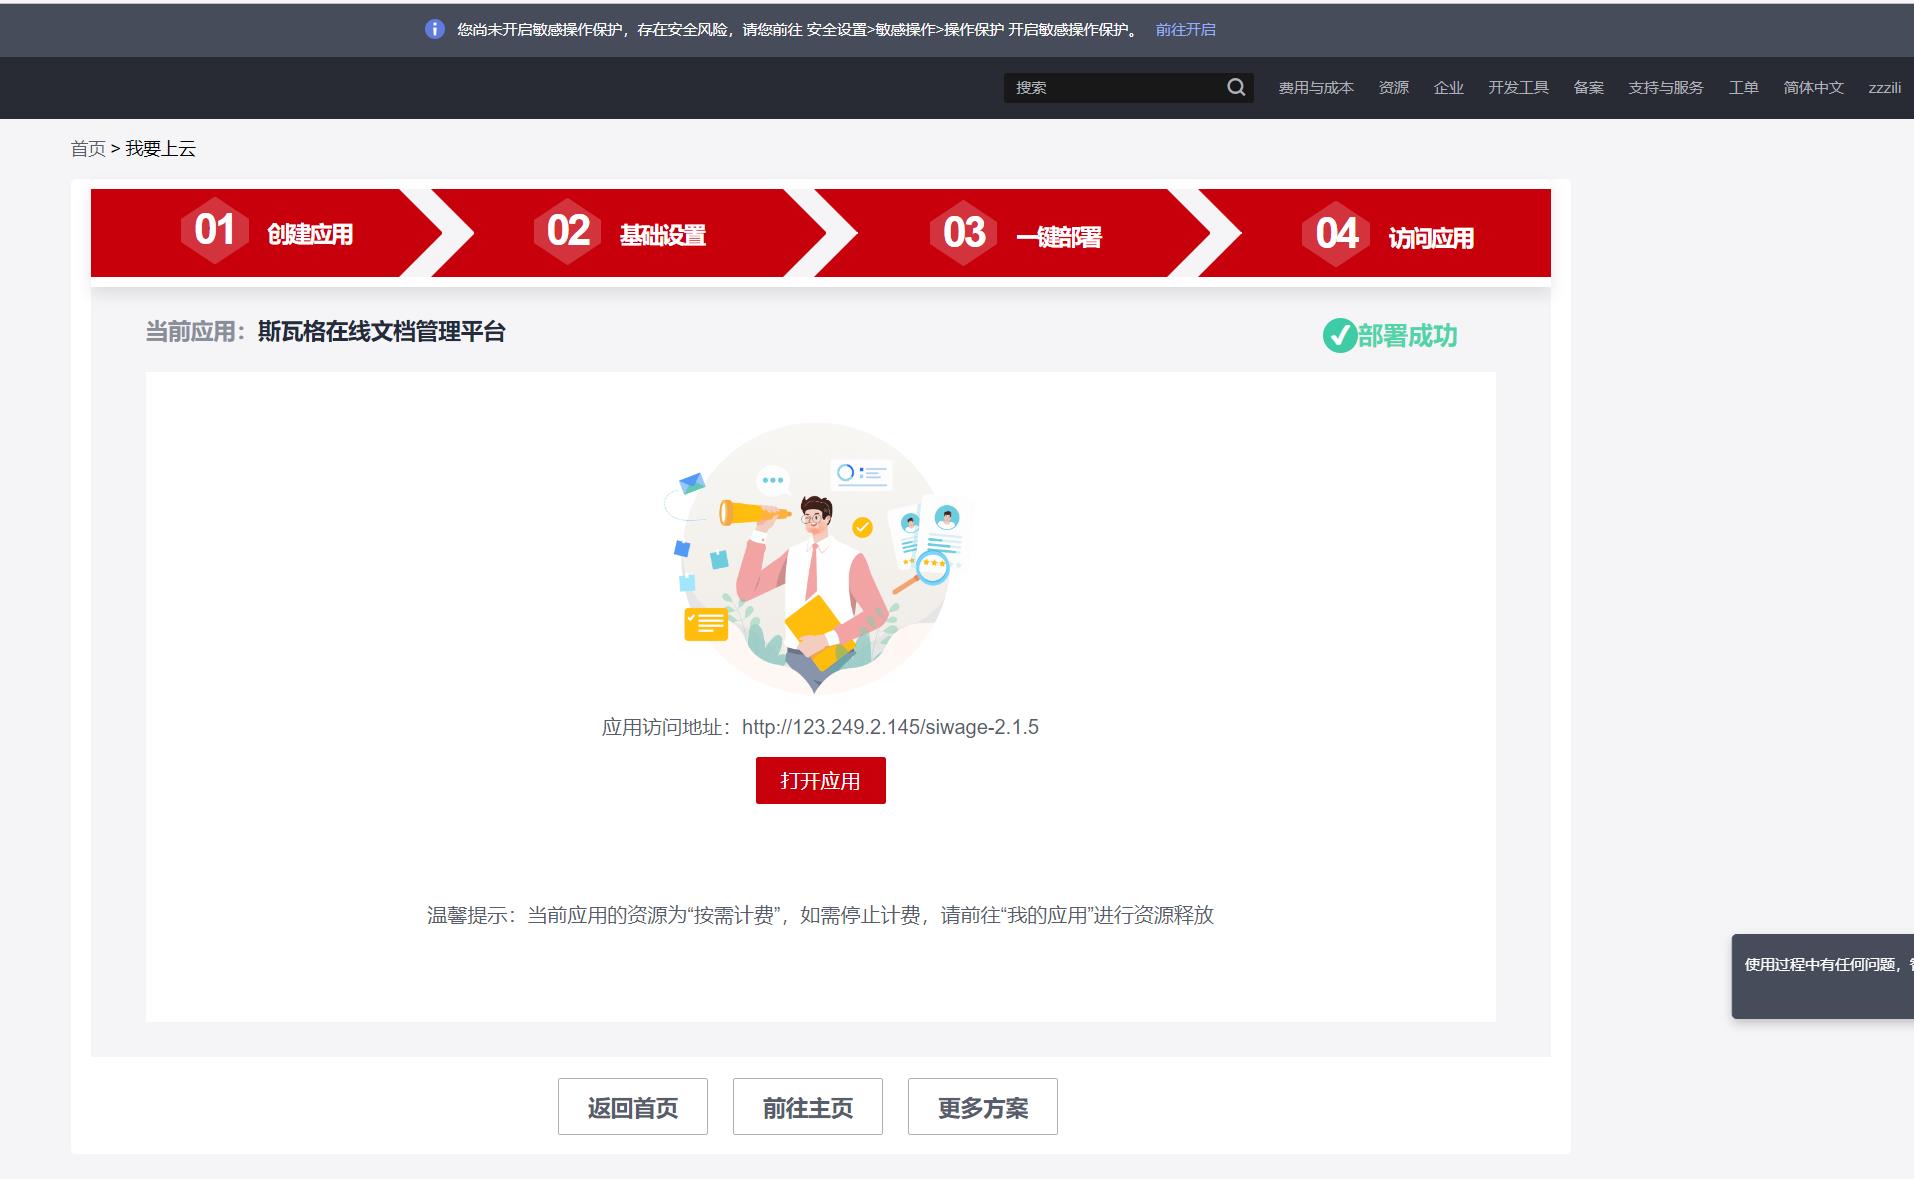The width and height of the screenshot is (1914, 1179).
Task: Click 打开应用 to open the application
Action: (x=820, y=780)
